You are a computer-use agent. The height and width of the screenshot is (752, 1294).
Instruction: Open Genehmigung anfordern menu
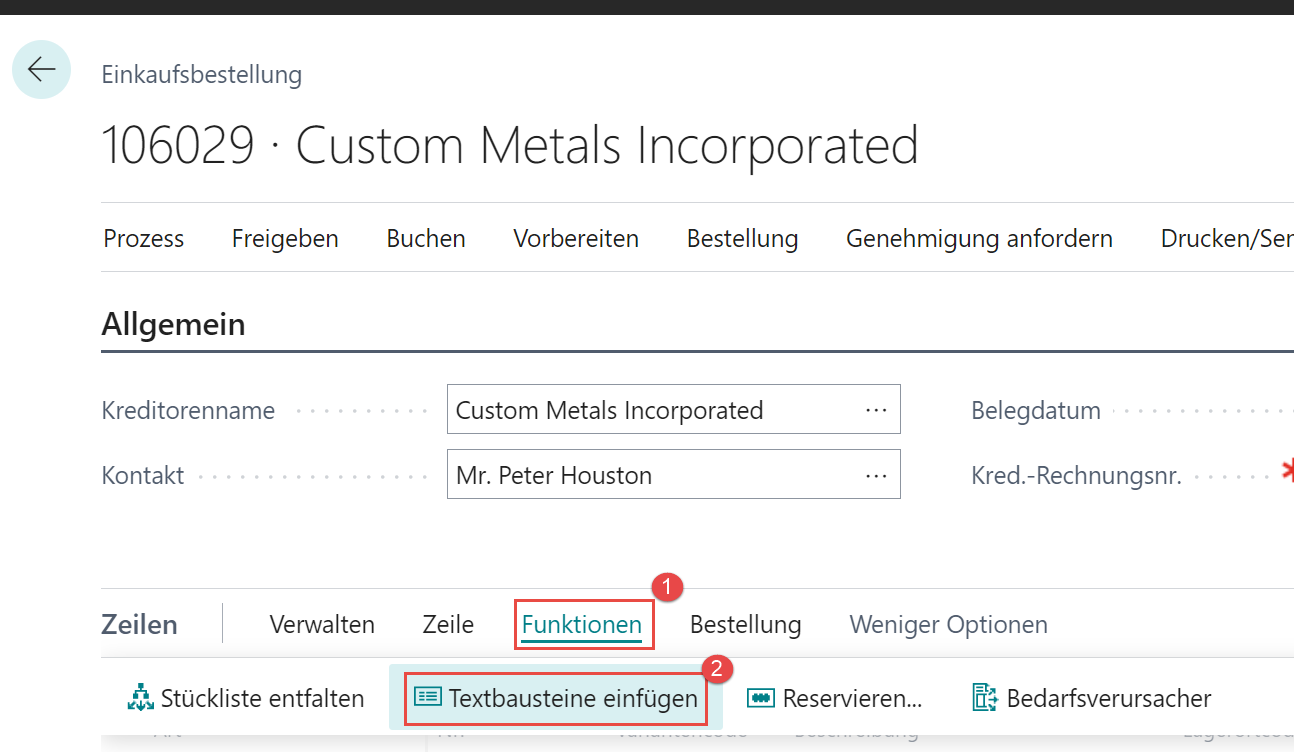pyautogui.click(x=979, y=239)
